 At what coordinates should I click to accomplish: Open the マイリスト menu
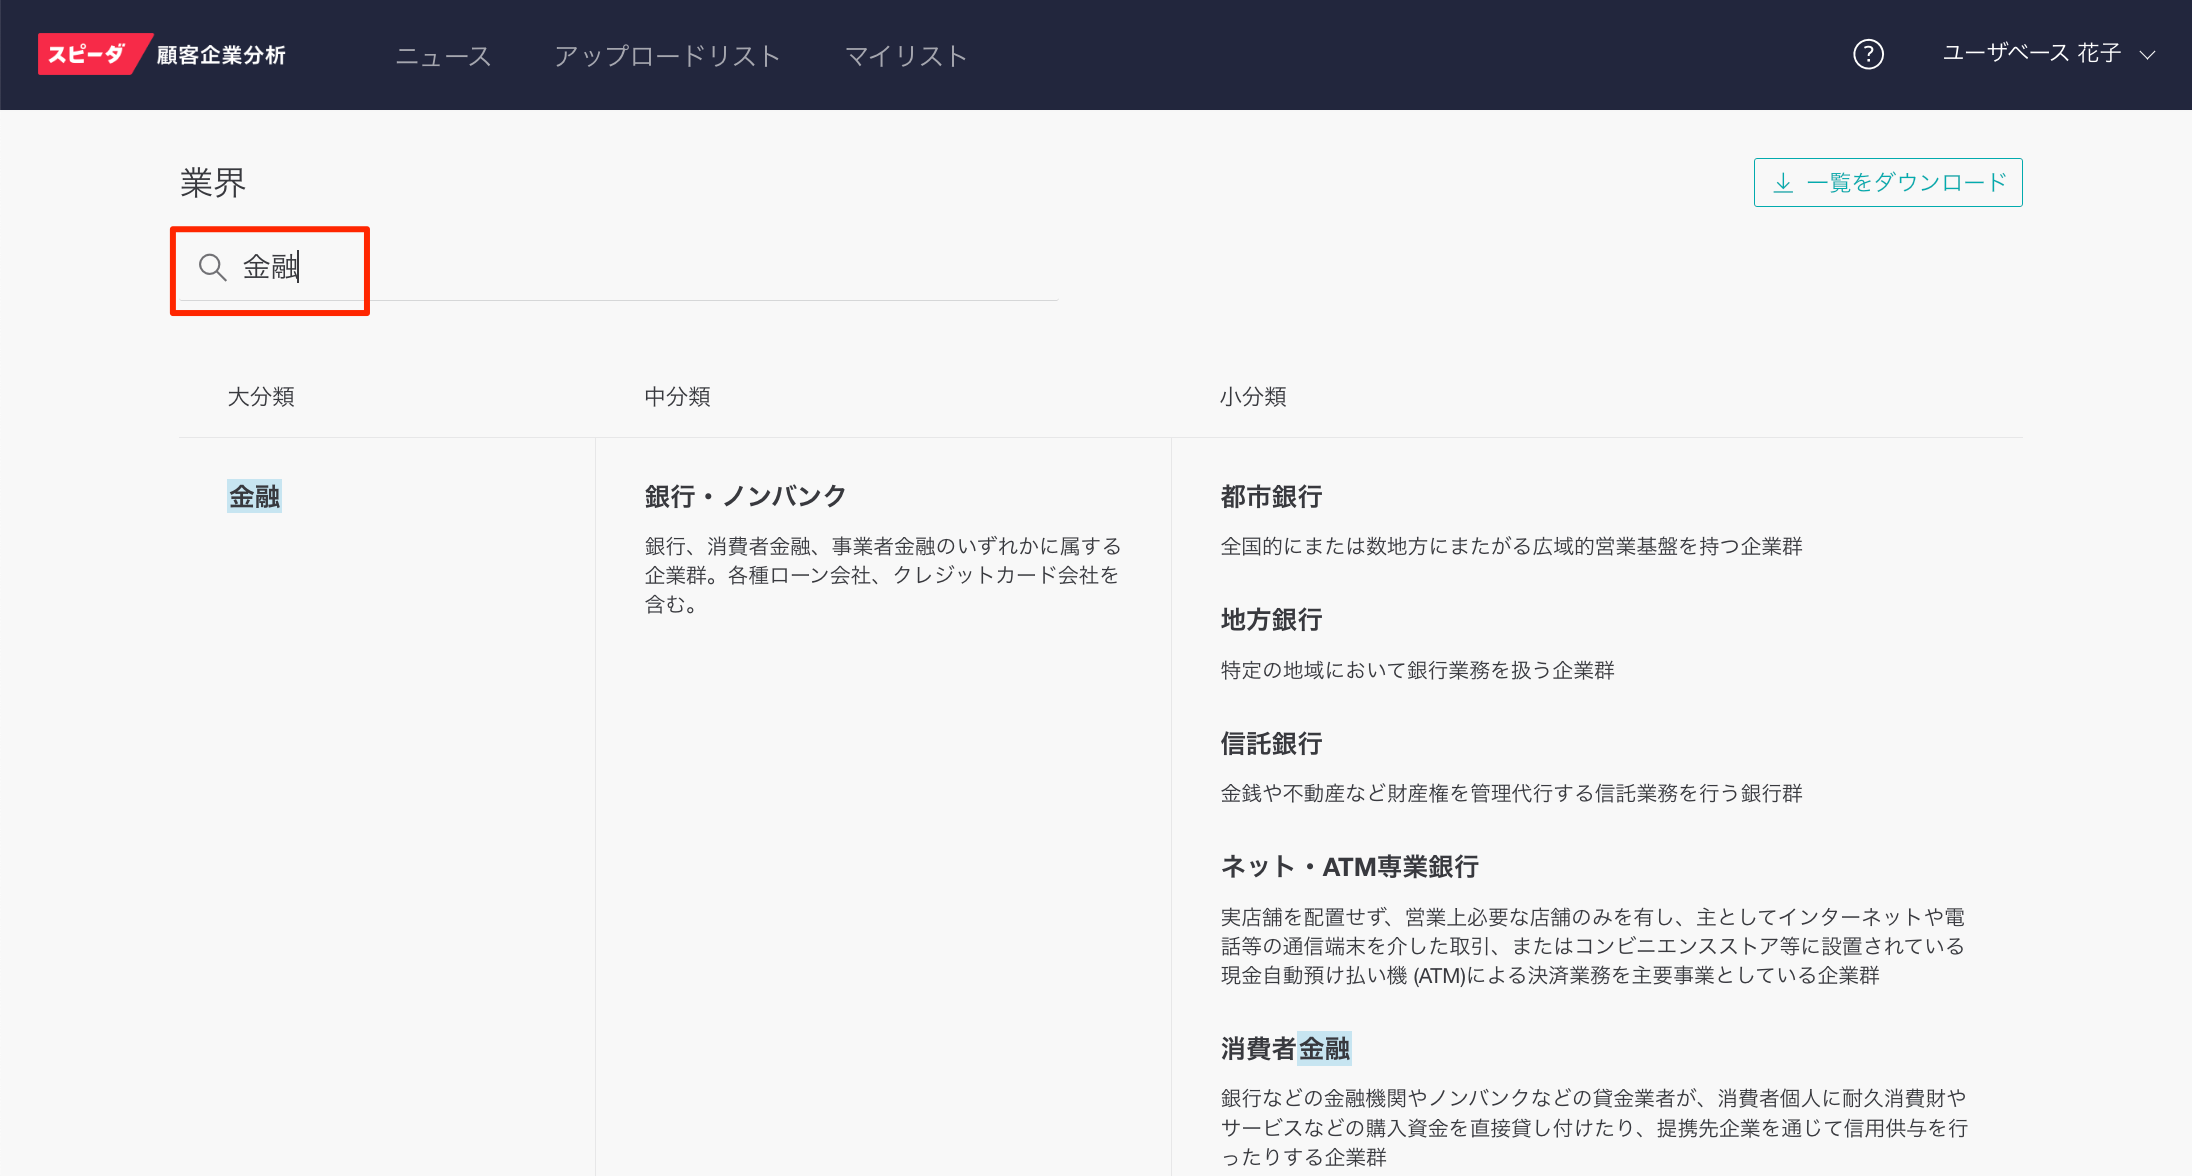point(906,56)
